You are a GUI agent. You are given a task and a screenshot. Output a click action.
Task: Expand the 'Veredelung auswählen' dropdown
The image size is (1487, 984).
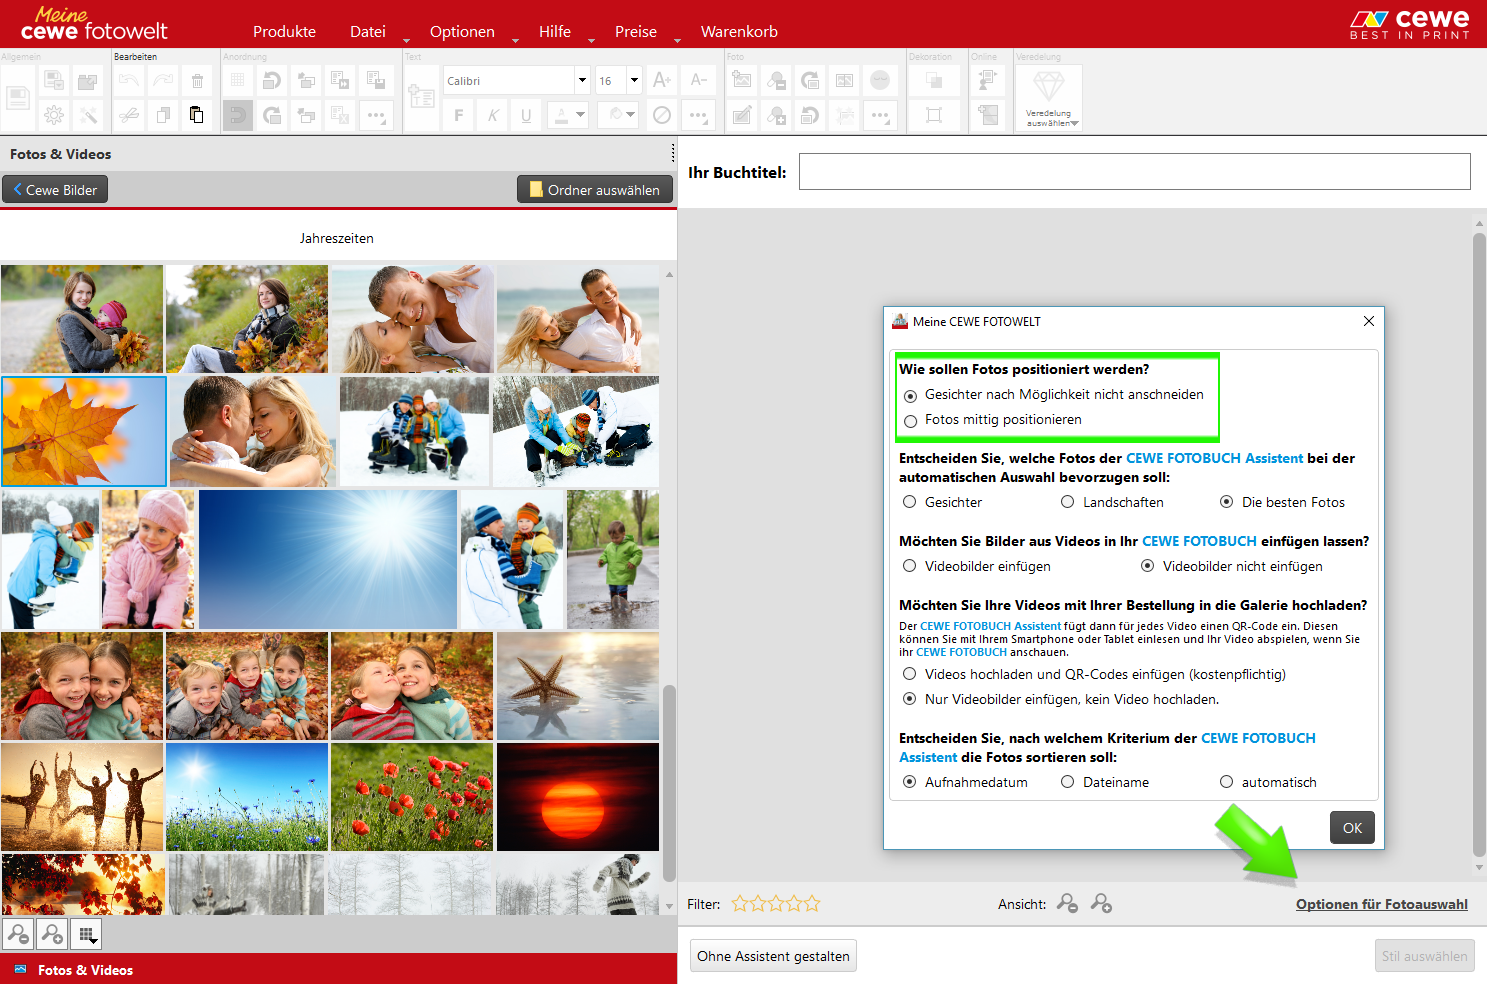tap(1048, 118)
